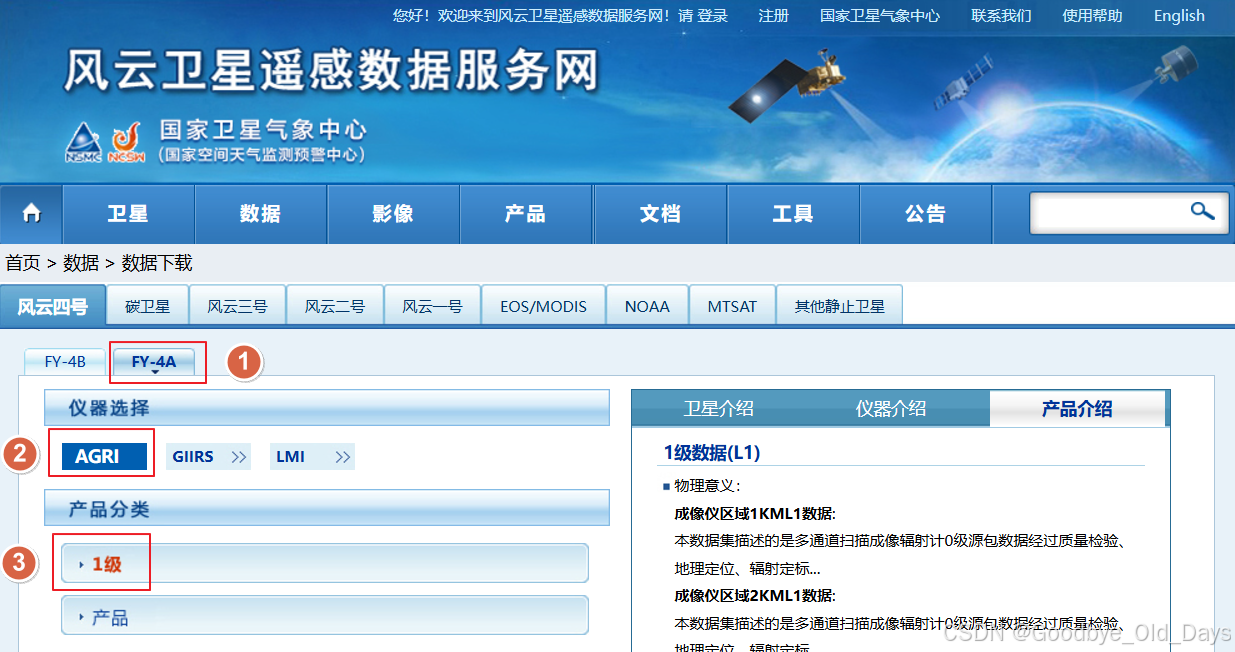Show the 卫星介绍 panel tab
Viewport: 1235px width, 652px height.
point(718,408)
